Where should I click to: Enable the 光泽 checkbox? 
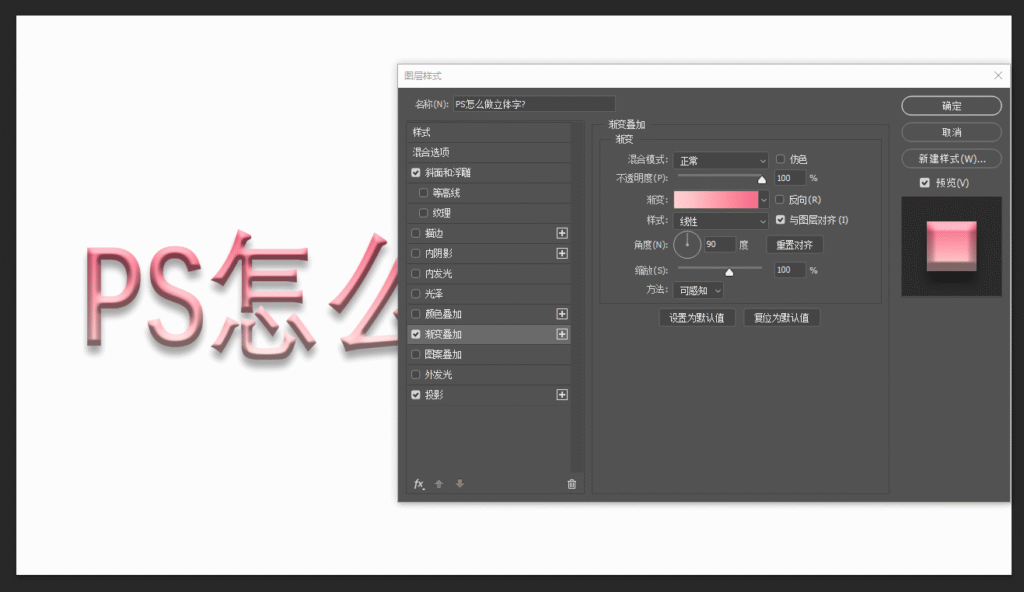pos(415,294)
